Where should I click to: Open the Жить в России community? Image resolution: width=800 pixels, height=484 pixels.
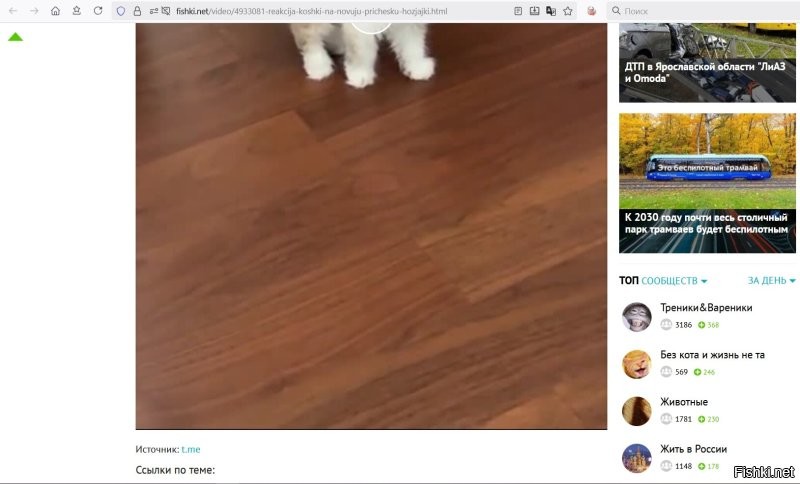pyautogui.click(x=693, y=449)
